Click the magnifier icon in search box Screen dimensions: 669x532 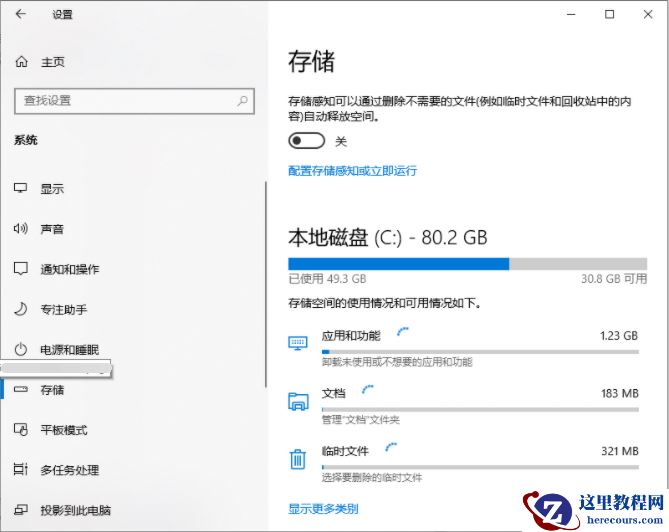[x=242, y=101]
